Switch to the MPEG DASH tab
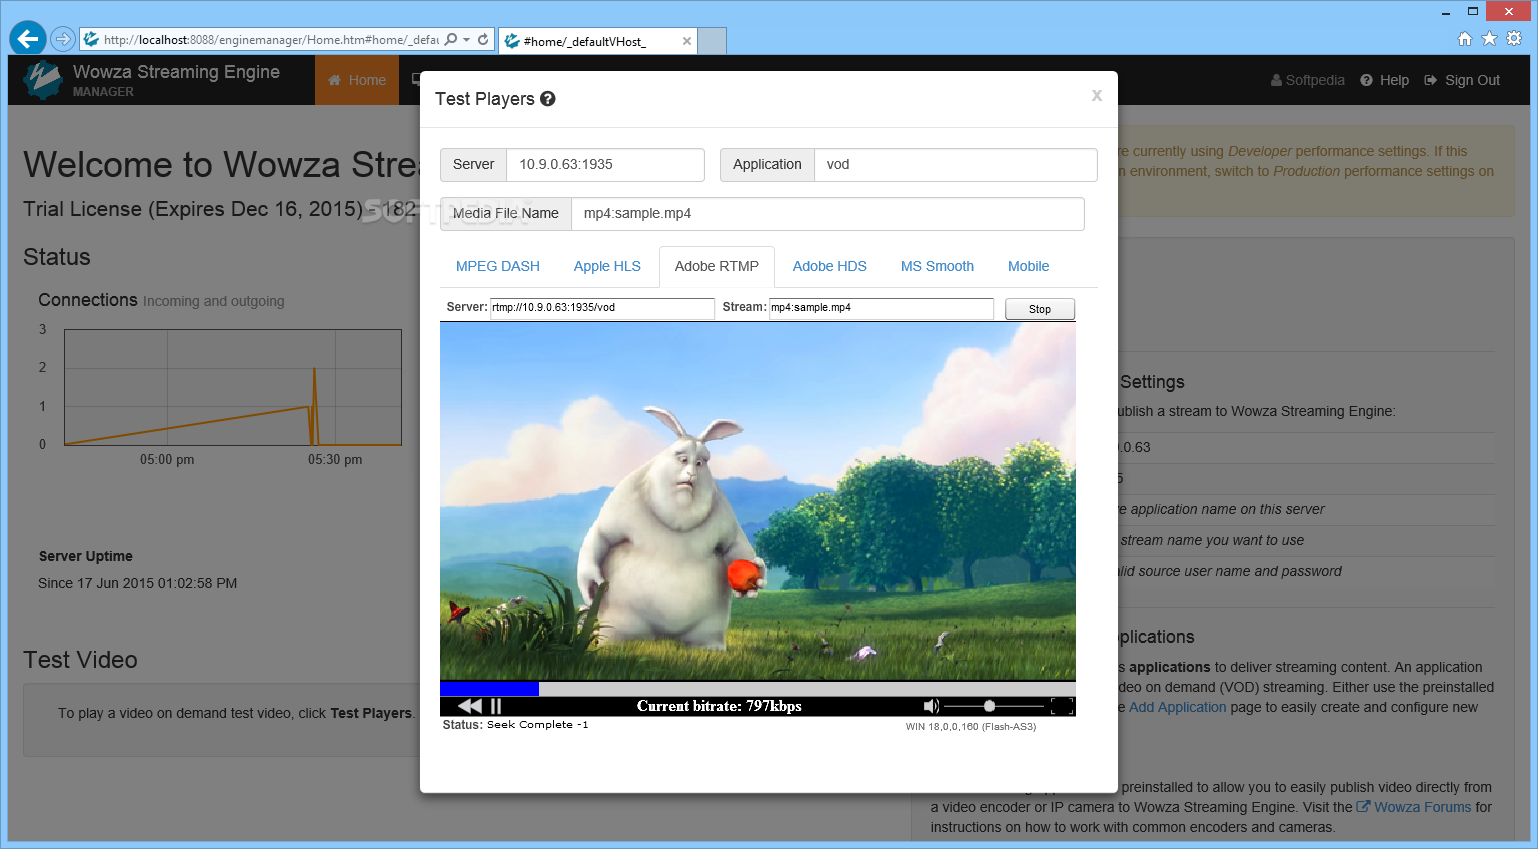This screenshot has width=1538, height=849. coord(498,266)
